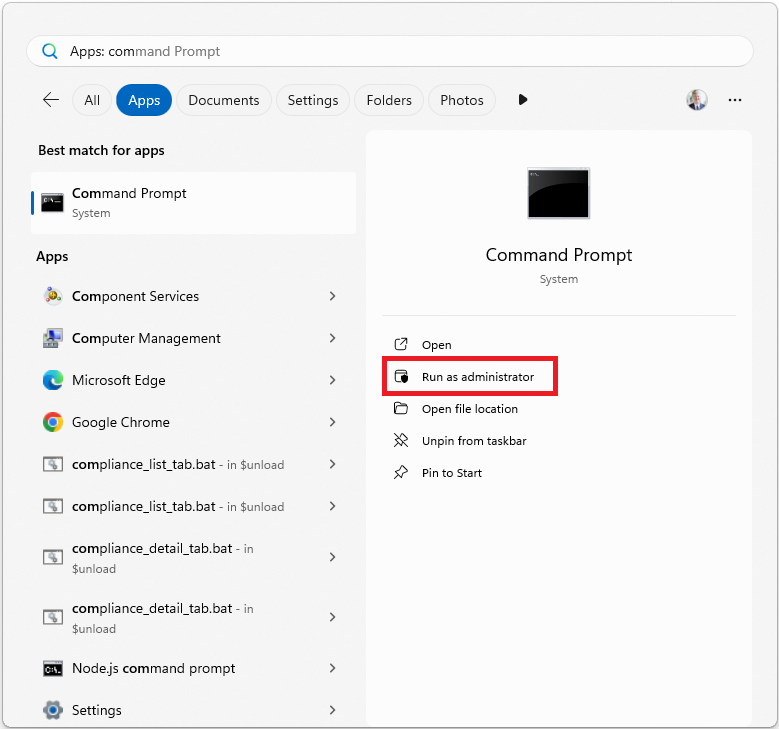Click the large Command Prompt preview icon
Viewport: 779px width, 729px height.
coord(558,193)
